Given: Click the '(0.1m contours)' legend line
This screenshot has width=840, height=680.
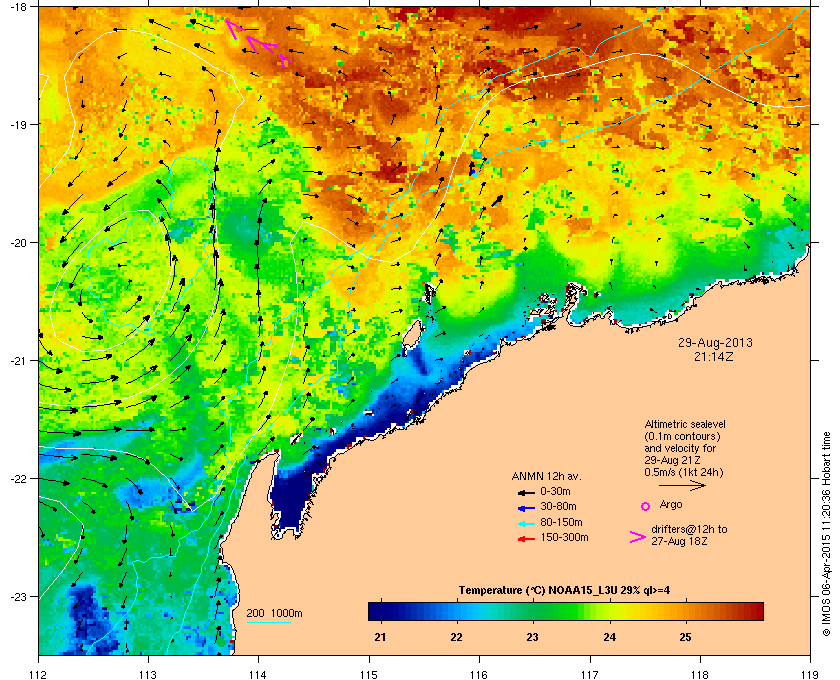Looking at the screenshot, I should click(682, 436).
